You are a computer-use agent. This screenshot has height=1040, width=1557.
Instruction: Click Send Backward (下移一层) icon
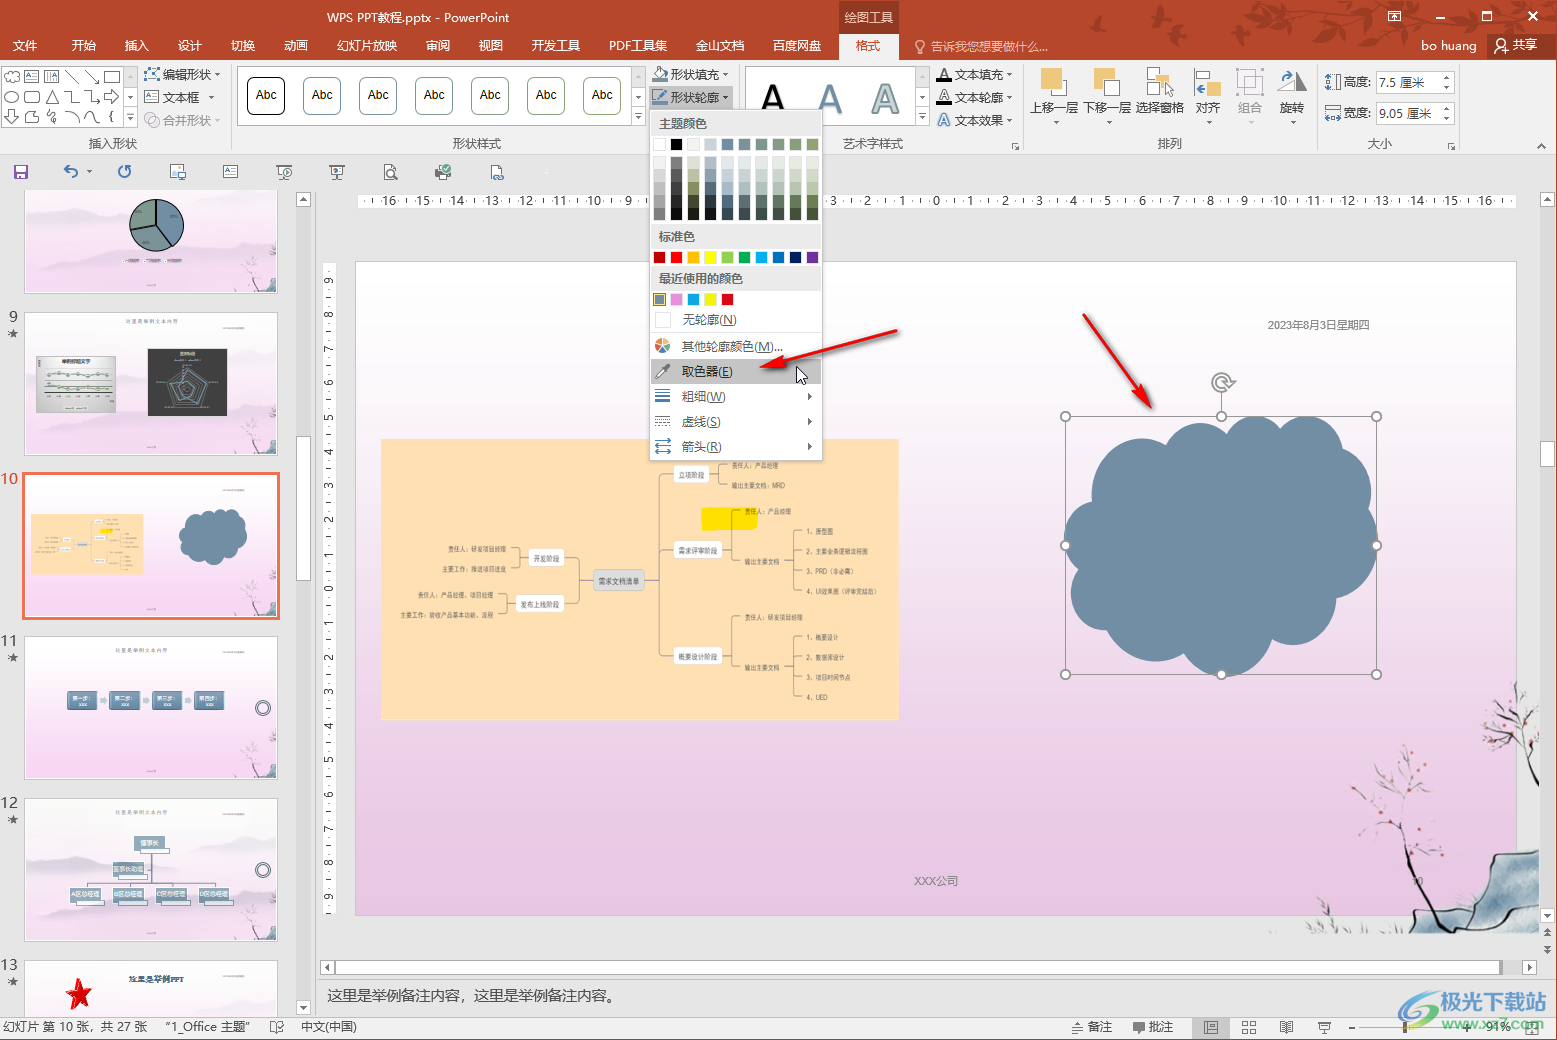(x=1106, y=82)
